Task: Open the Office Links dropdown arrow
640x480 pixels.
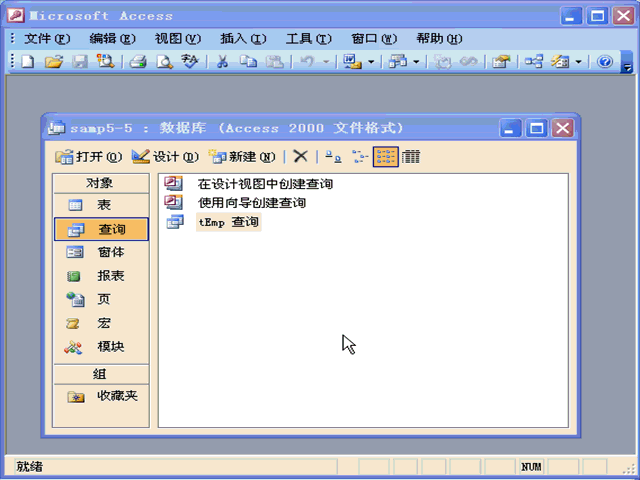Action: tap(371, 62)
